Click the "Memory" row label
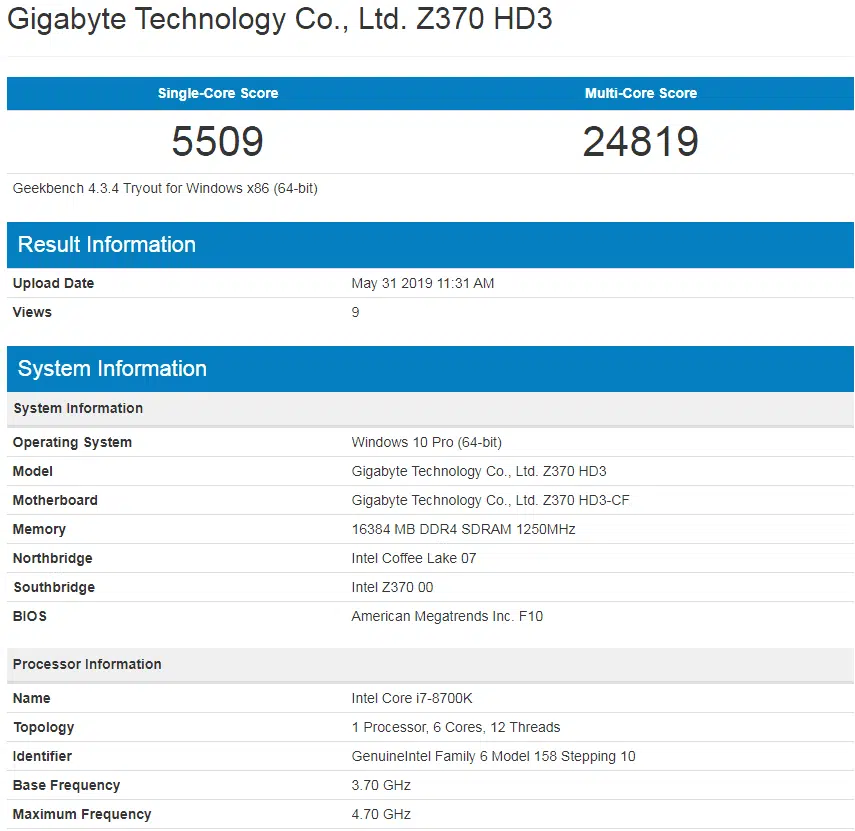855x831 pixels. pos(39,529)
